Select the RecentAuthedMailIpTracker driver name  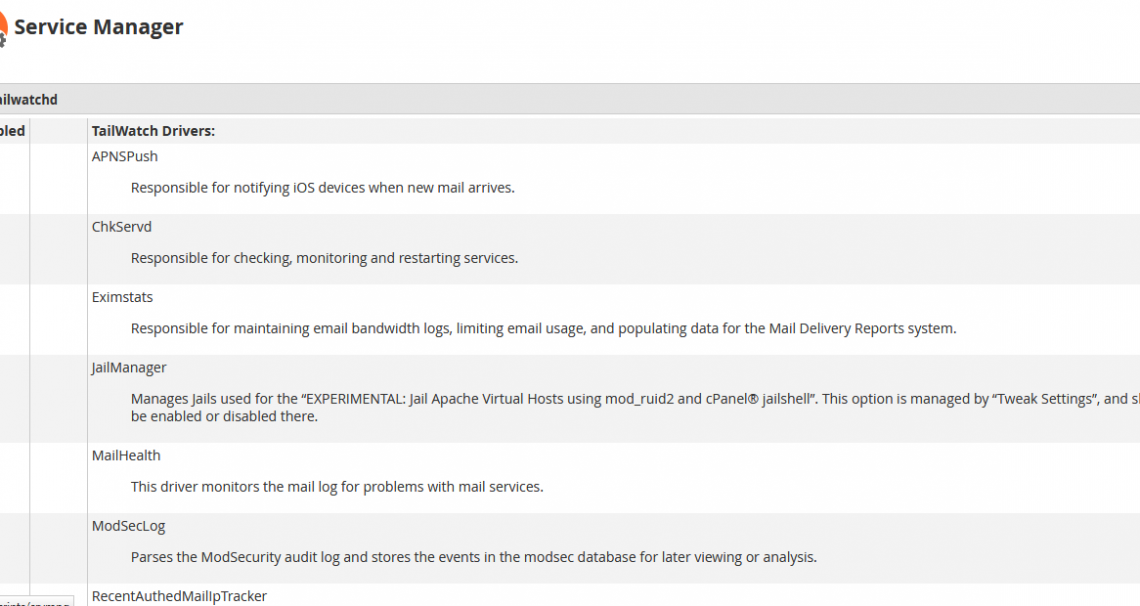tap(179, 596)
